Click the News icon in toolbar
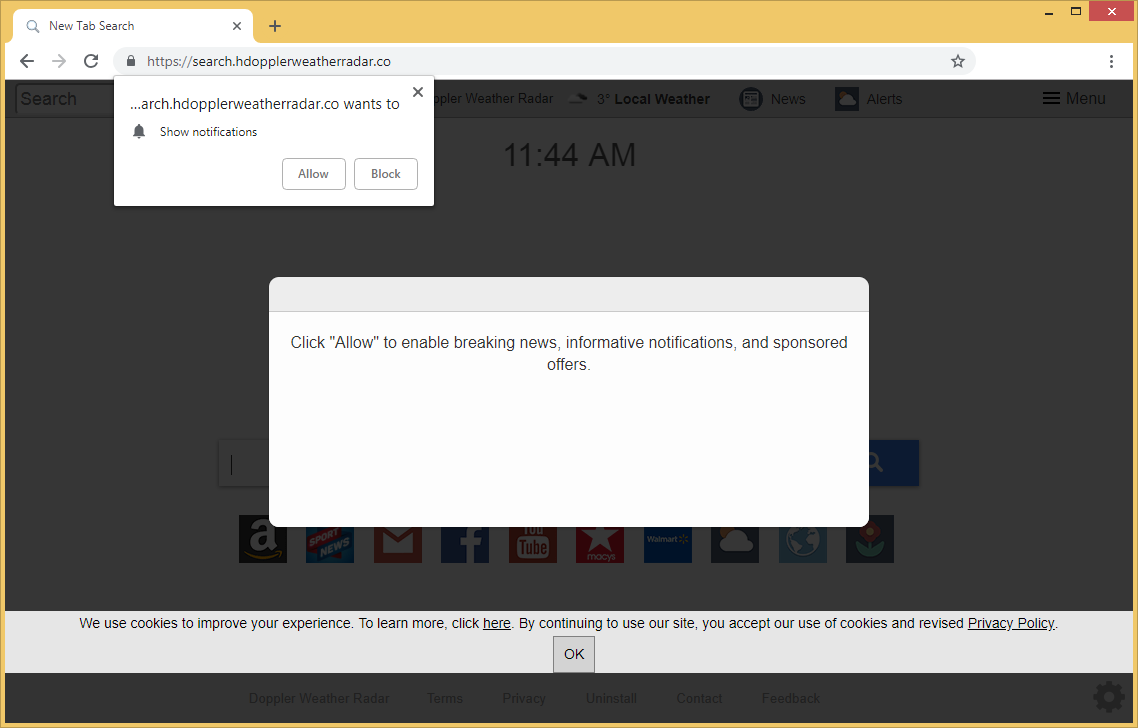 coord(750,99)
